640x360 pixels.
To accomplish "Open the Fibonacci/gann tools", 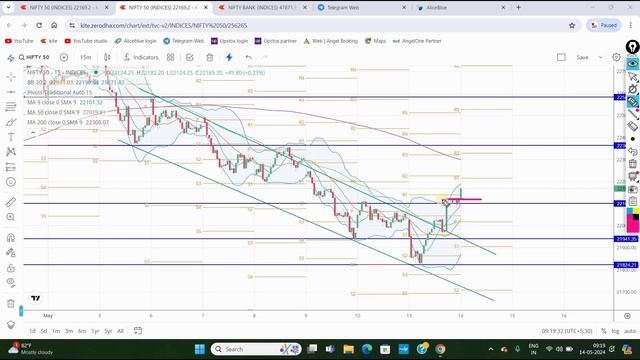I will coord(11,107).
